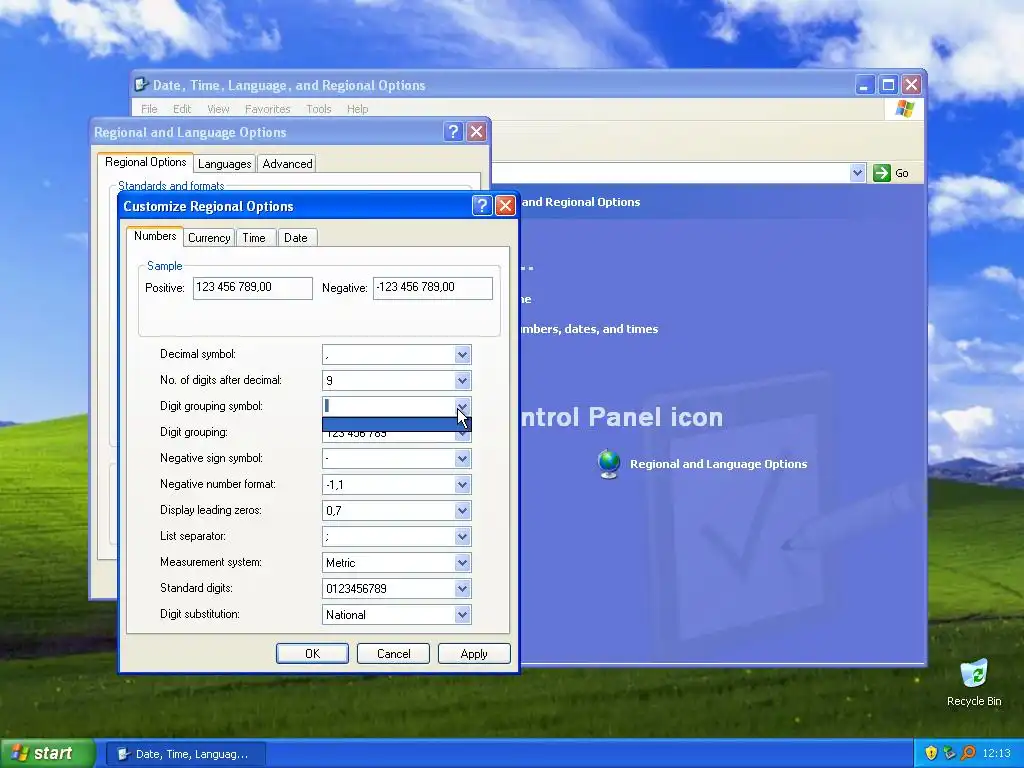Switch to the Languages tab
1024x768 pixels.
[x=225, y=163]
